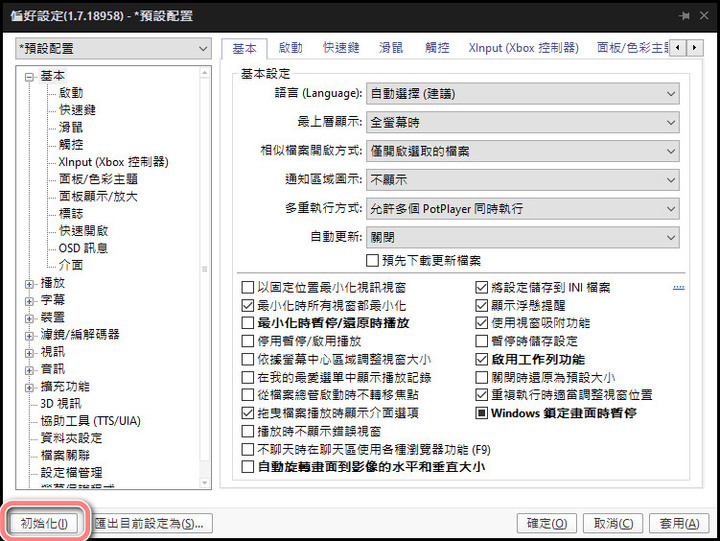Switch to the 啟動 tab
The image size is (720, 541).
pos(290,48)
